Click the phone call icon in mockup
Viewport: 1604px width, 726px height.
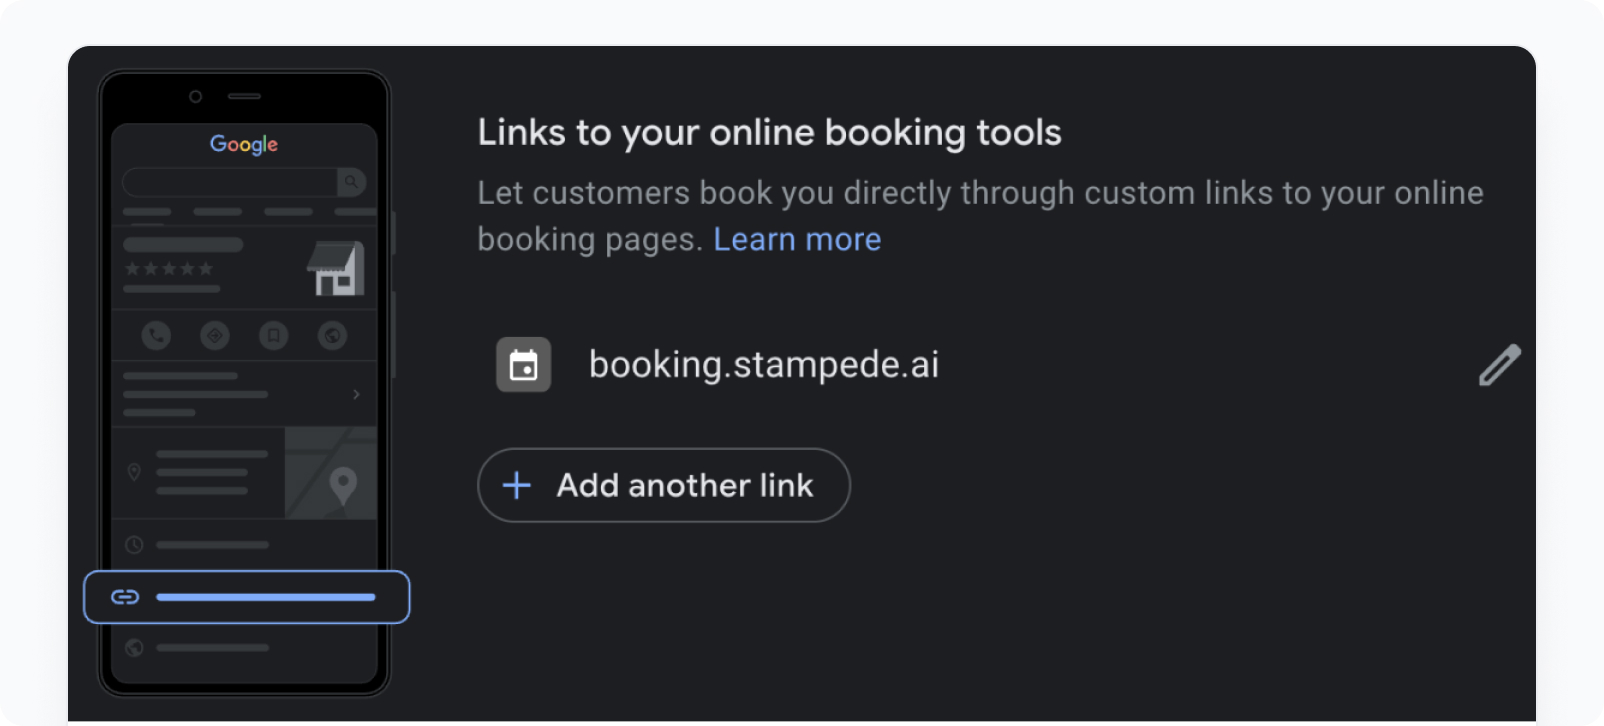[x=156, y=336]
